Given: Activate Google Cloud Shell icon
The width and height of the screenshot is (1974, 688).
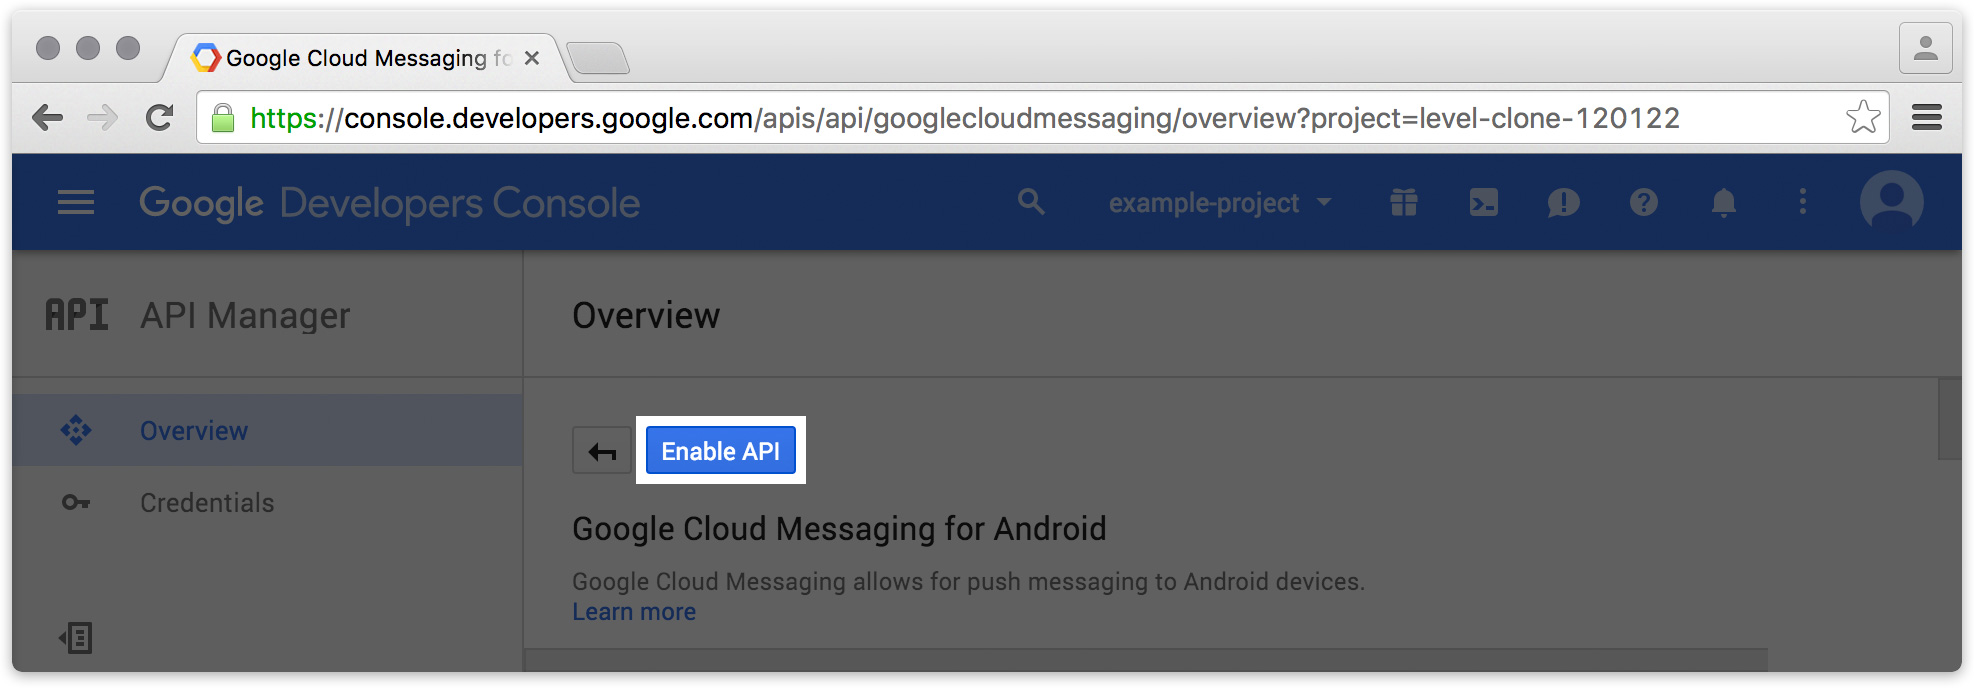Looking at the screenshot, I should click(1484, 203).
